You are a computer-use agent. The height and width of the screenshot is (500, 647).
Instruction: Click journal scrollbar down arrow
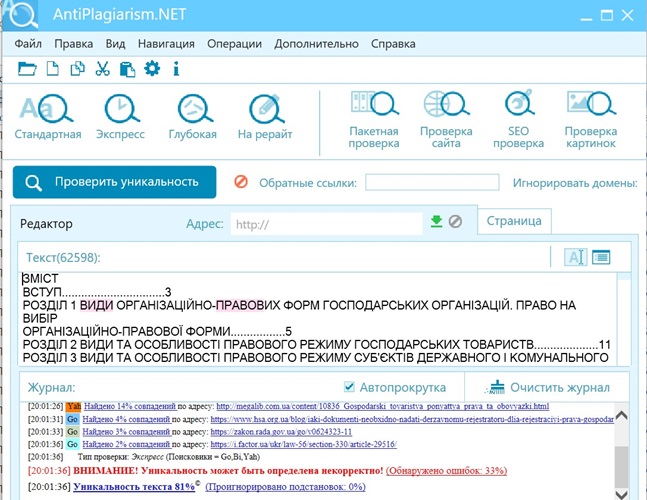click(621, 494)
